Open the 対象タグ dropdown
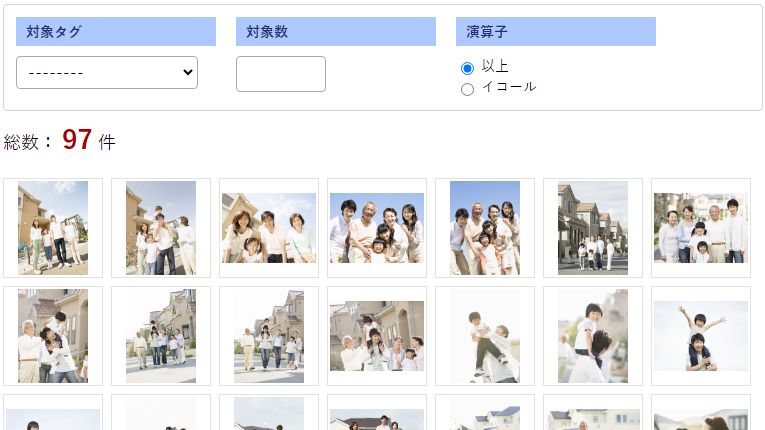 click(107, 72)
